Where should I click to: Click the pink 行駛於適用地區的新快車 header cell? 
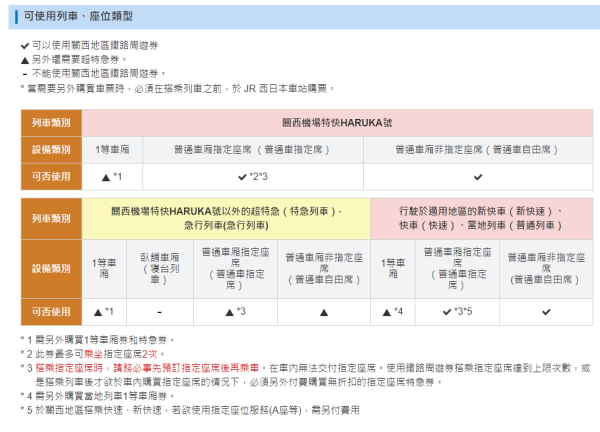point(477,218)
